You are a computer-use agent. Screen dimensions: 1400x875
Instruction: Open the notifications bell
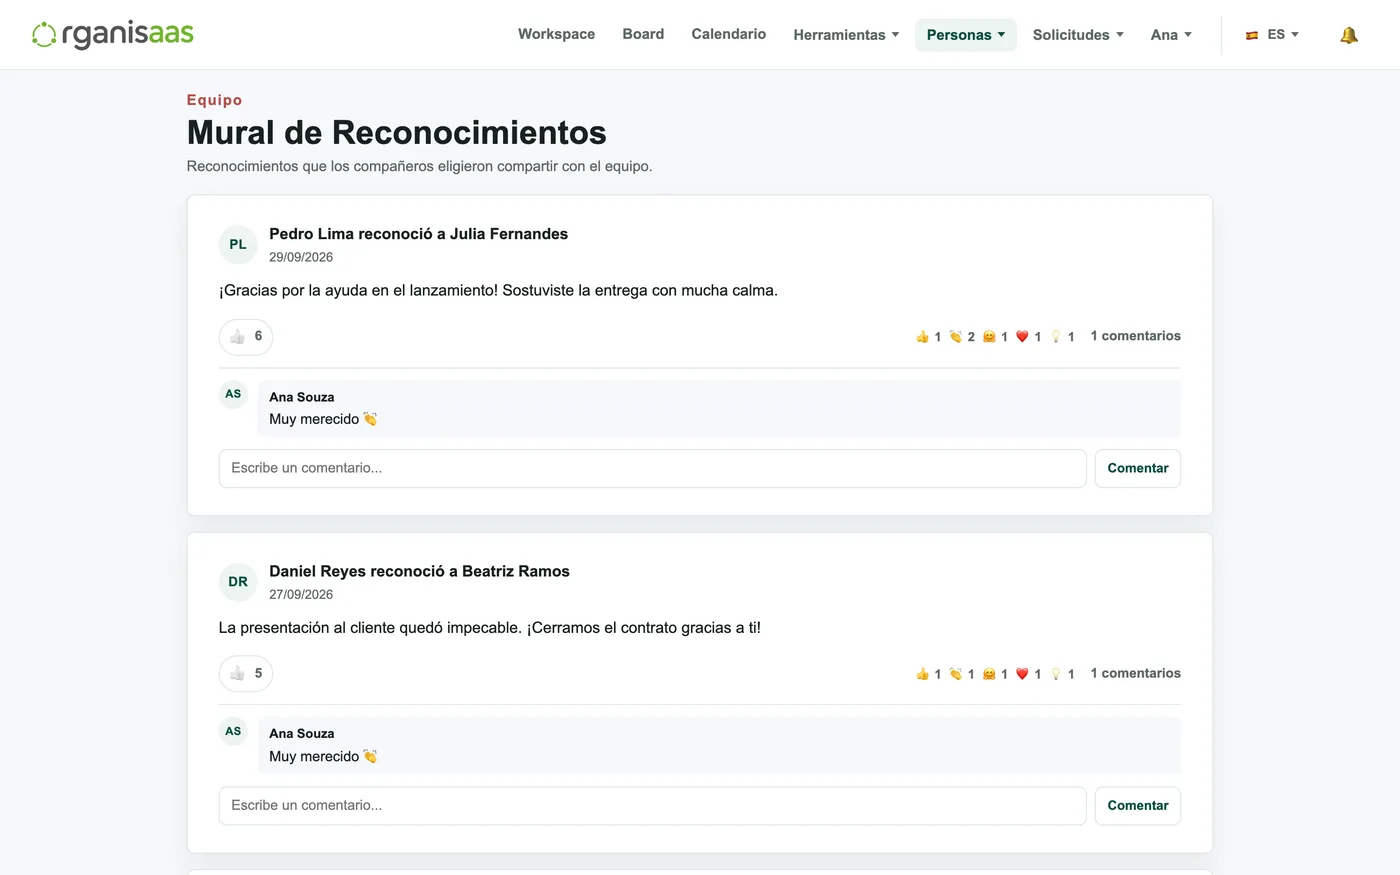tap(1349, 35)
